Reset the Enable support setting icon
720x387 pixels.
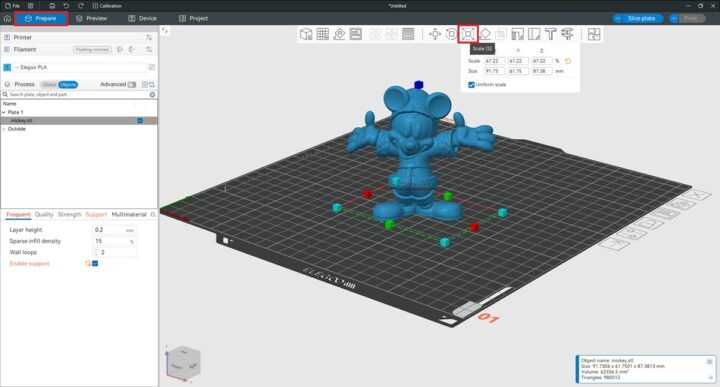87,264
